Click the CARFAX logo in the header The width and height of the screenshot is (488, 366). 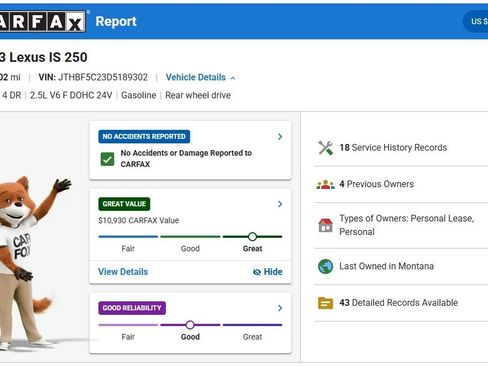tap(43, 22)
